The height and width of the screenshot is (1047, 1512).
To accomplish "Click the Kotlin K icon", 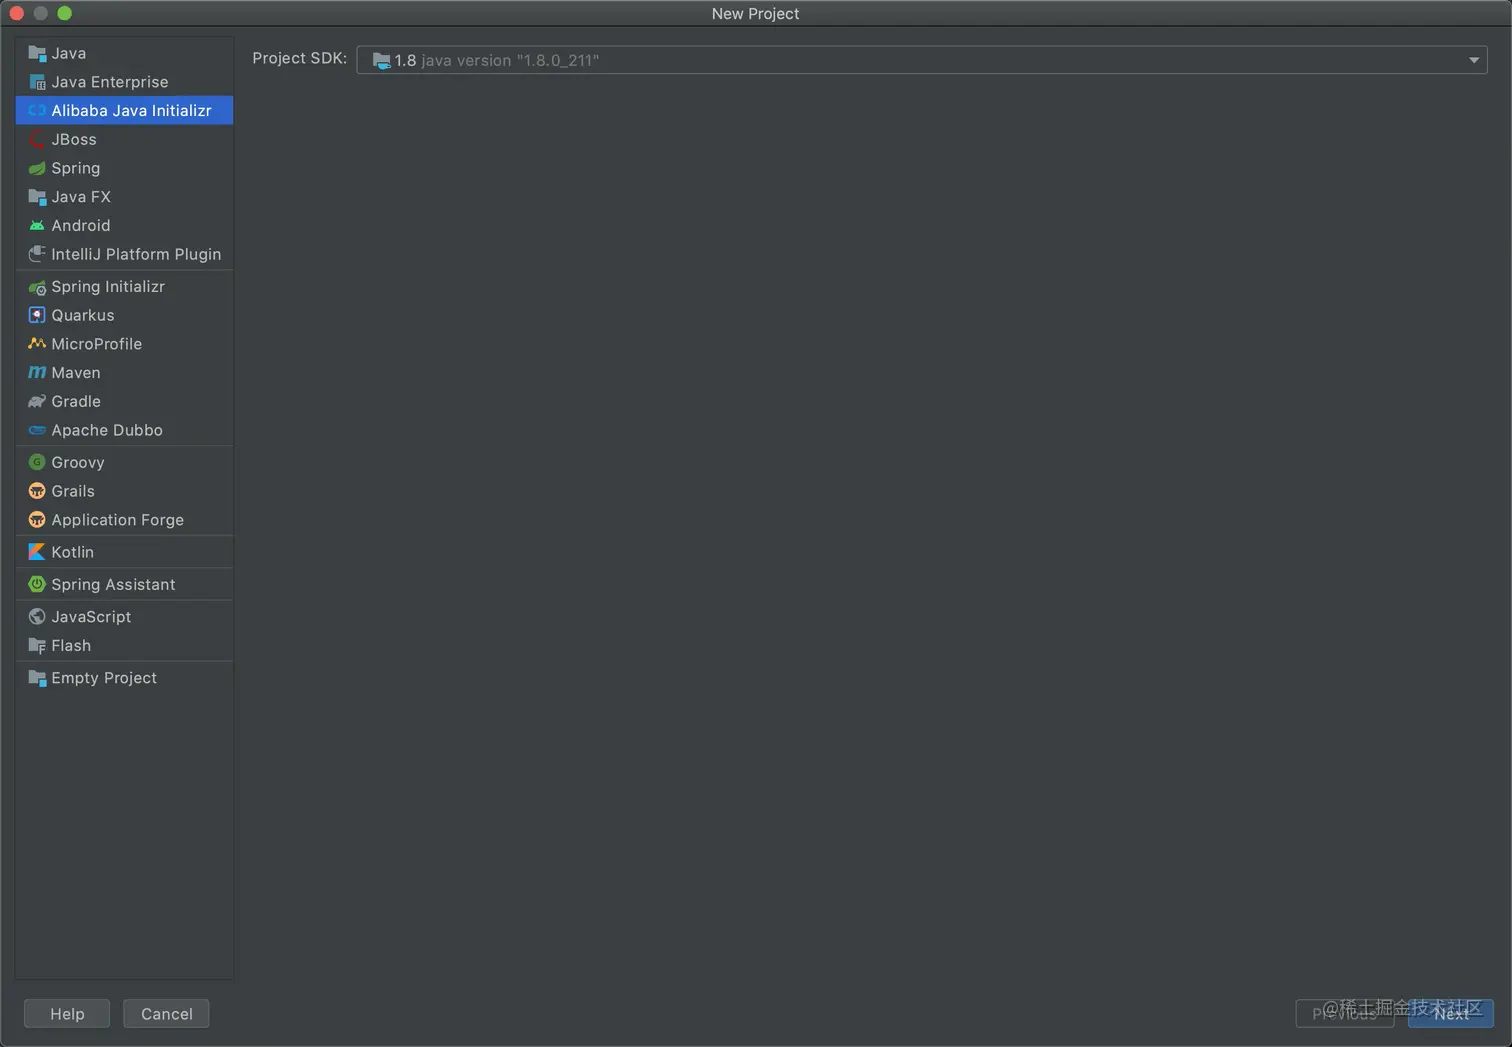I will point(37,552).
